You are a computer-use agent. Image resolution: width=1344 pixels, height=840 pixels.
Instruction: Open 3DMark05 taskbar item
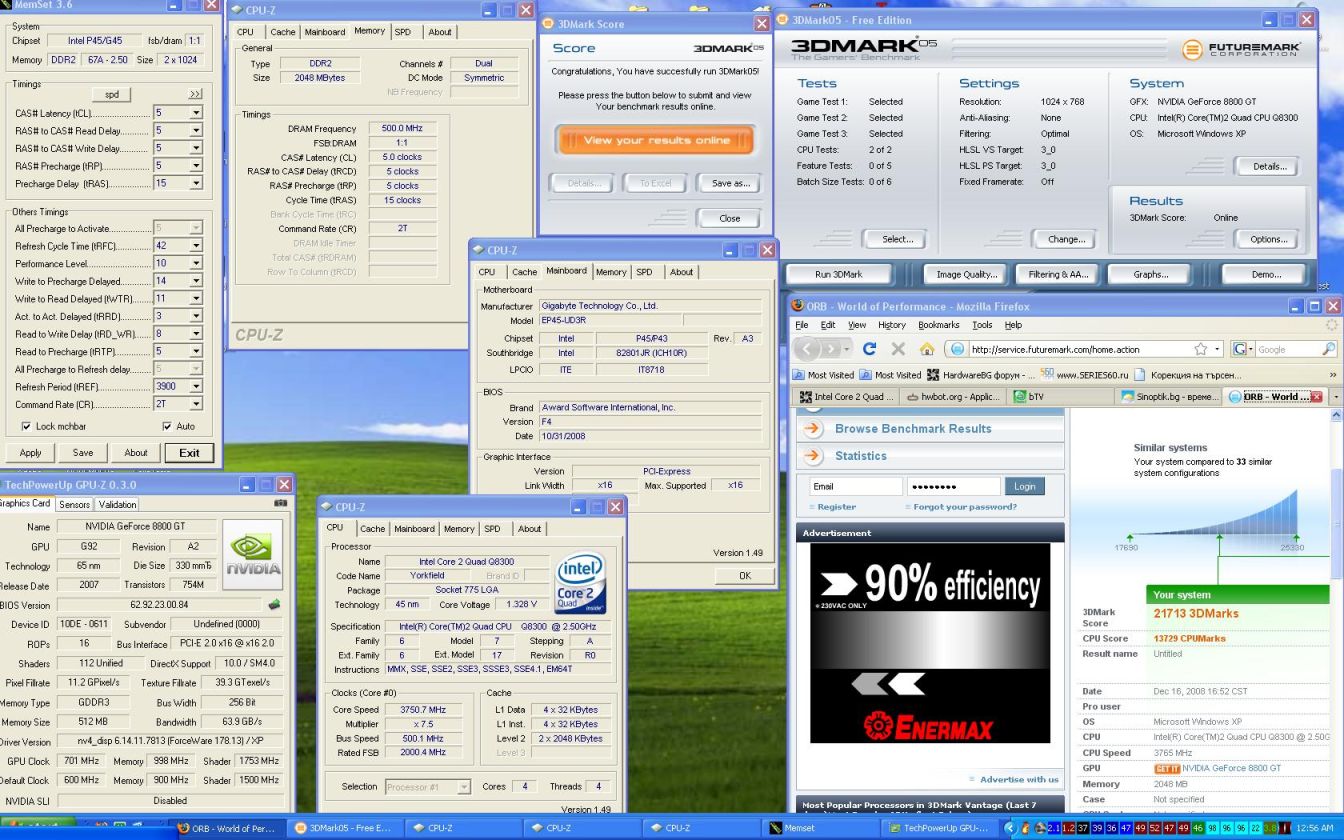[x=343, y=828]
